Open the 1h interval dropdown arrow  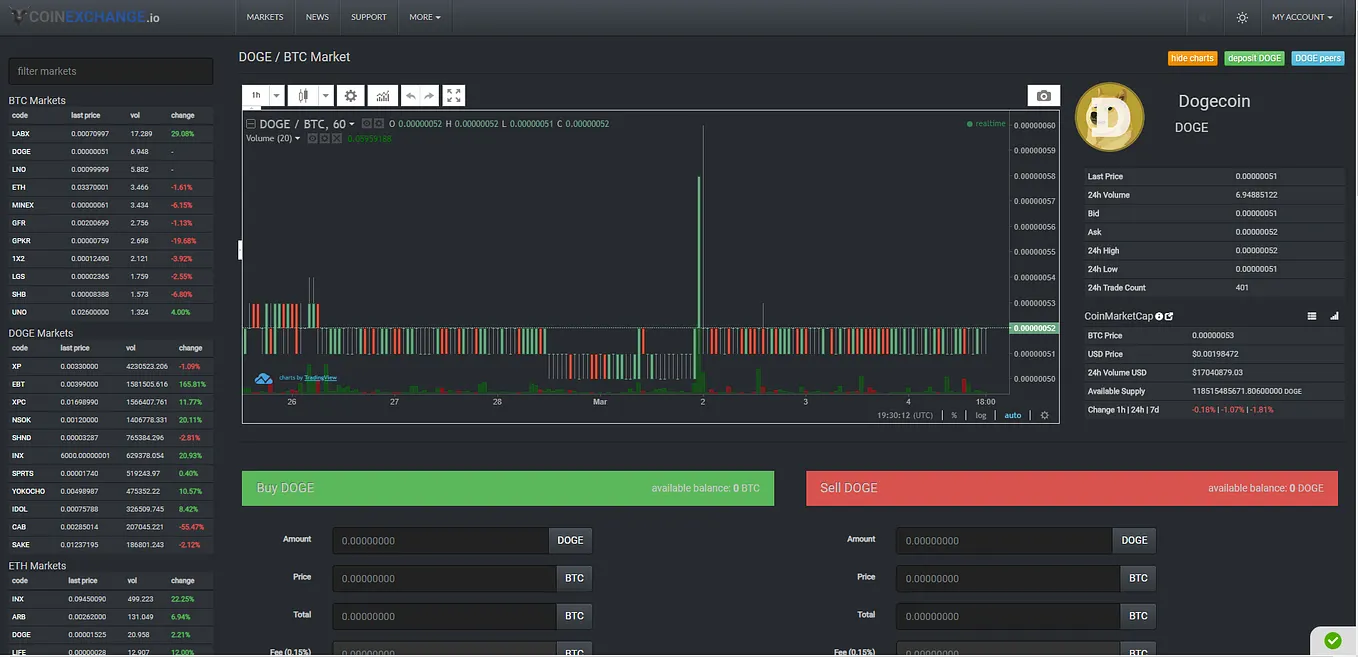click(x=277, y=95)
